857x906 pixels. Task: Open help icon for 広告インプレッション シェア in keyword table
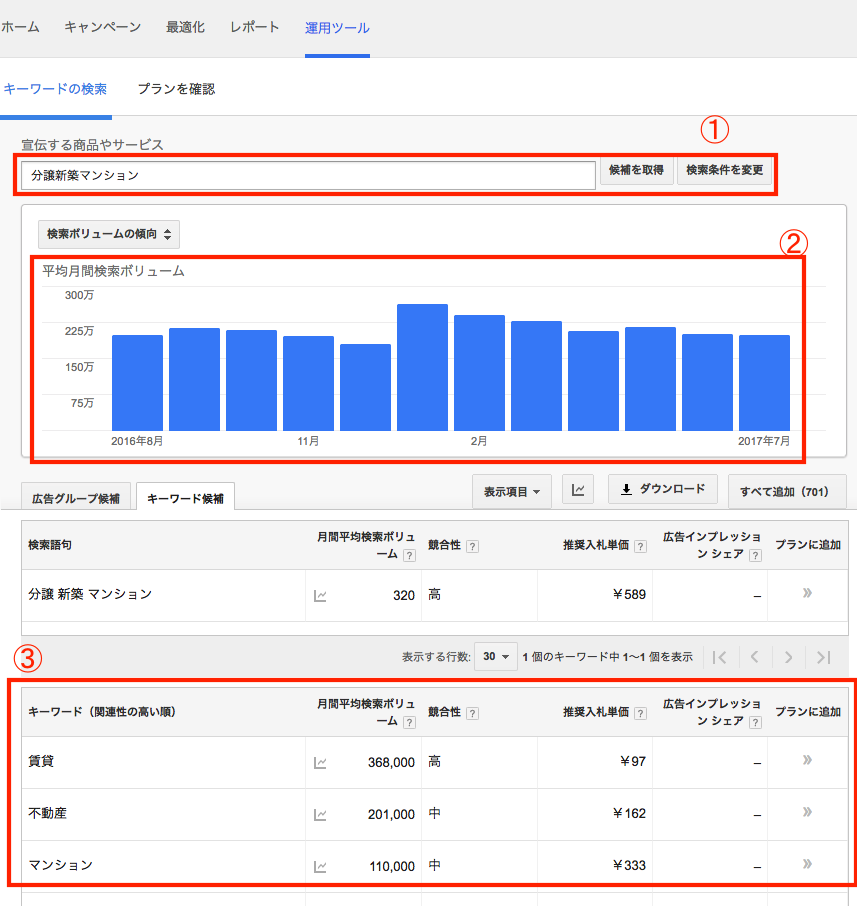tap(755, 722)
